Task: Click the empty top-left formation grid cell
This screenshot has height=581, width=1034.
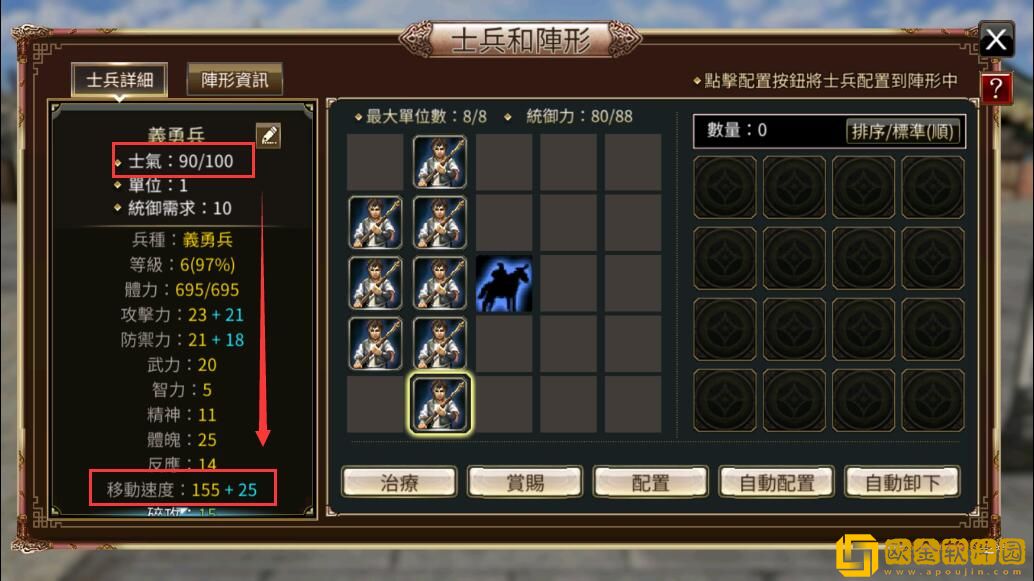Action: tap(375, 162)
